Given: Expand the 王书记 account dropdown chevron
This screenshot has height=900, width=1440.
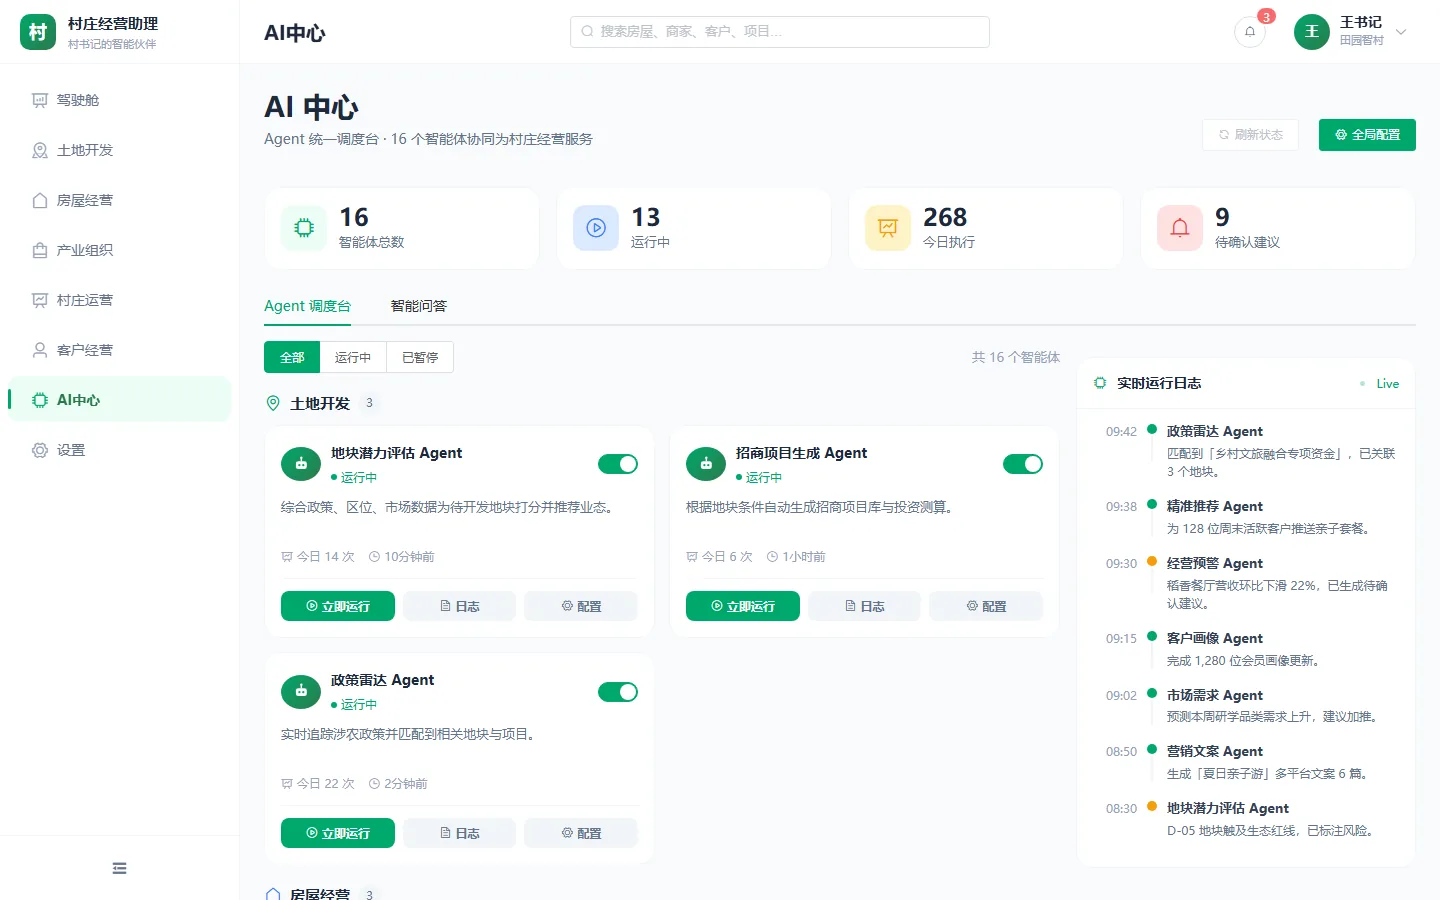Looking at the screenshot, I should click(1401, 32).
